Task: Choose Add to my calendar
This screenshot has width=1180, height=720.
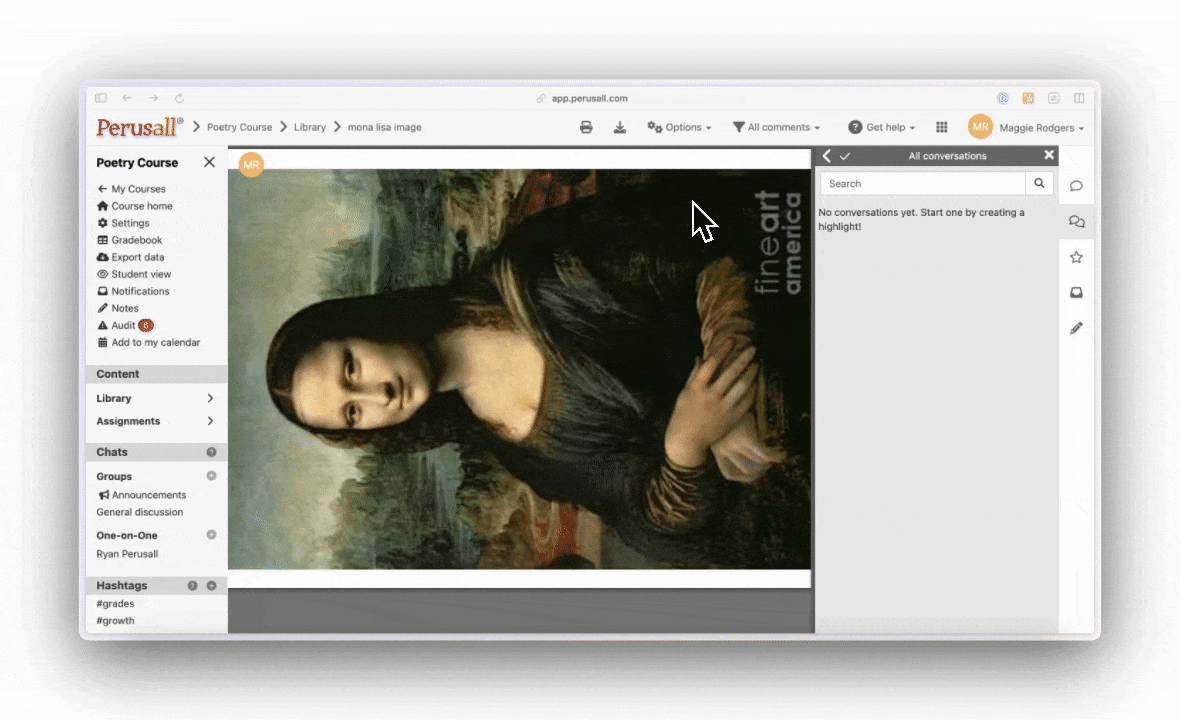Action: point(148,342)
